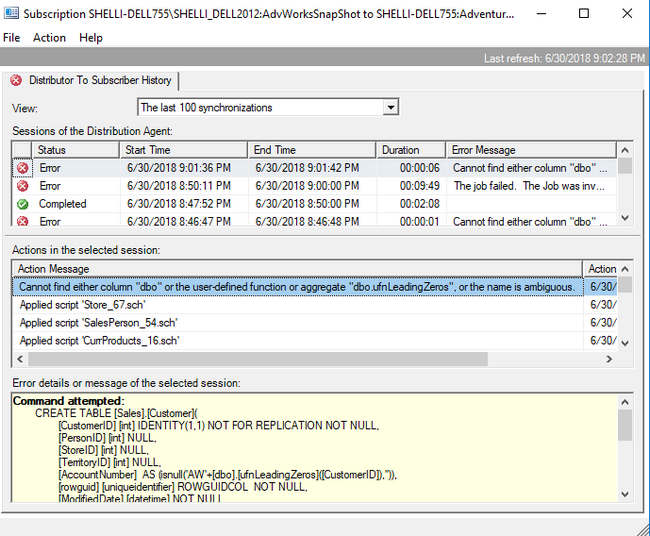Image resolution: width=650 pixels, height=536 pixels.
Task: Click error icon of 8:50:11 PM session
Action: [22, 186]
